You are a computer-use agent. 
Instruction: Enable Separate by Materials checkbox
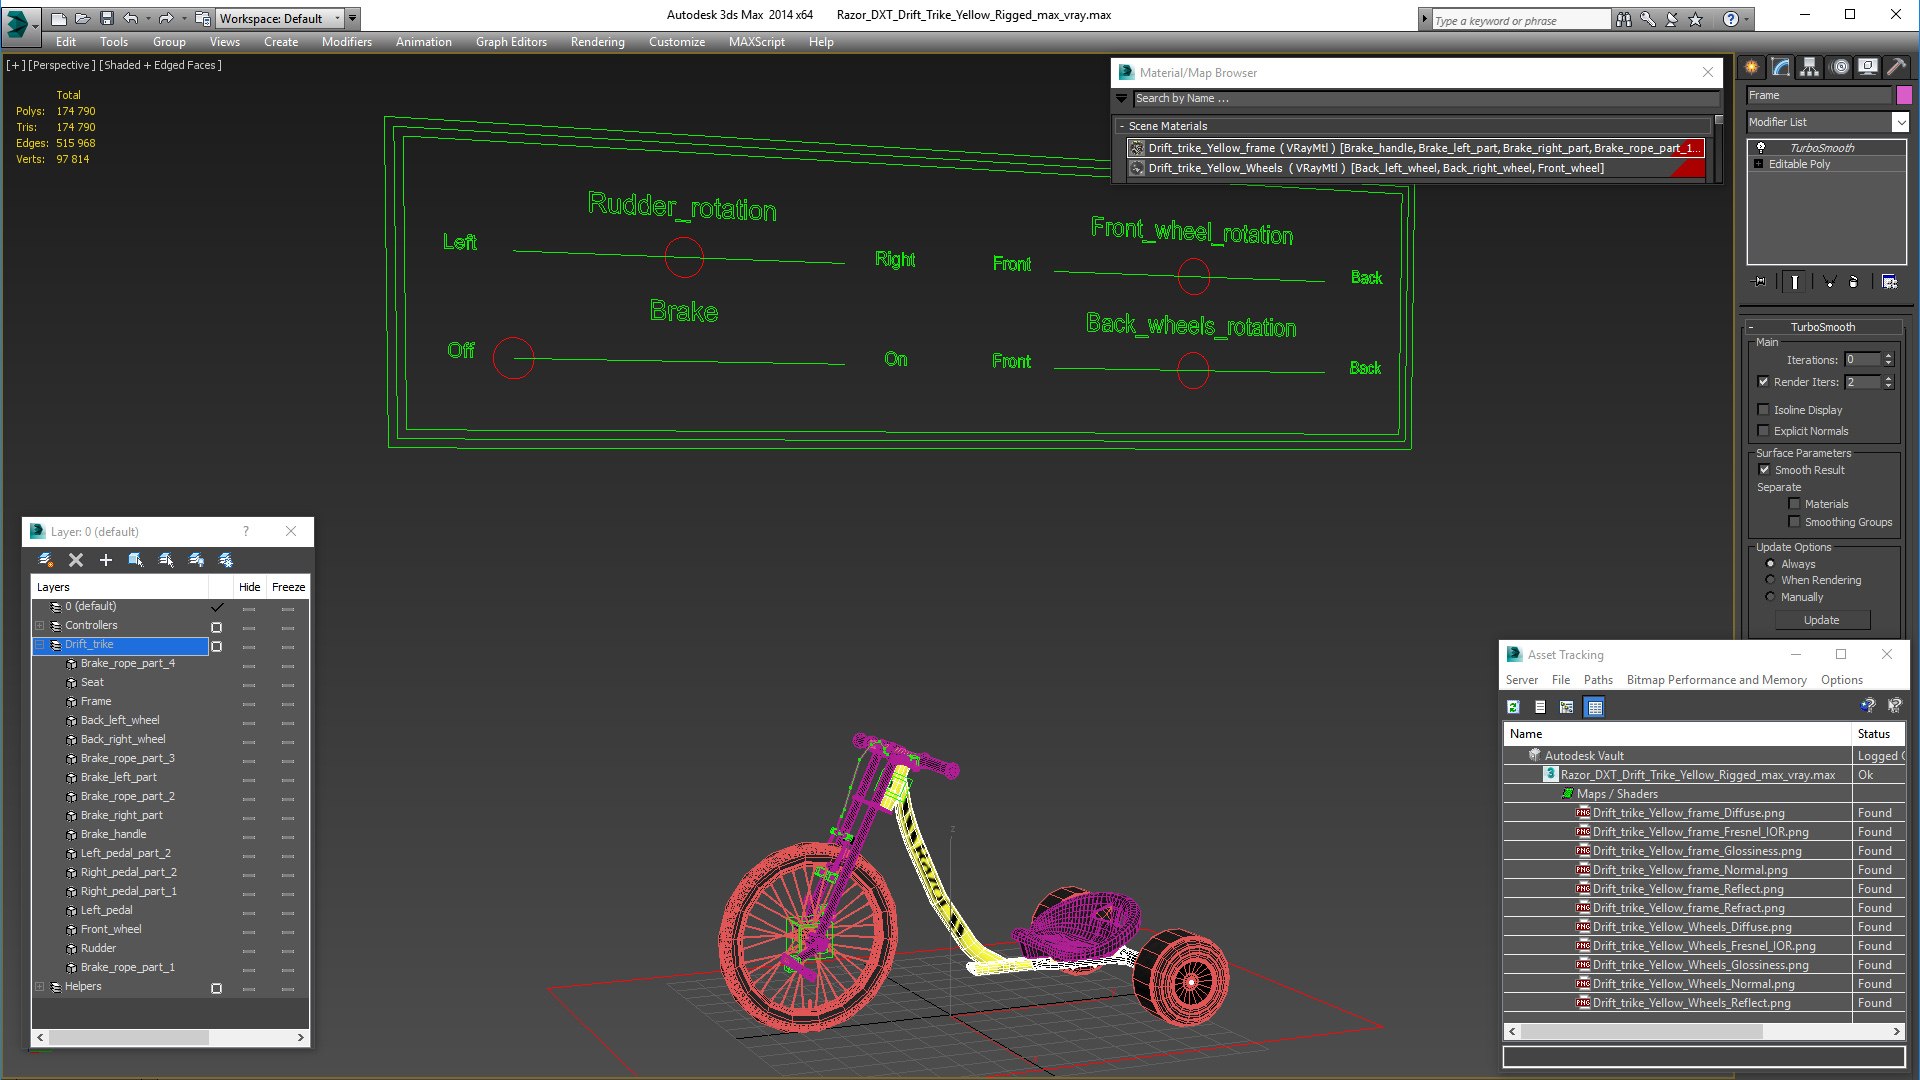(1794, 504)
